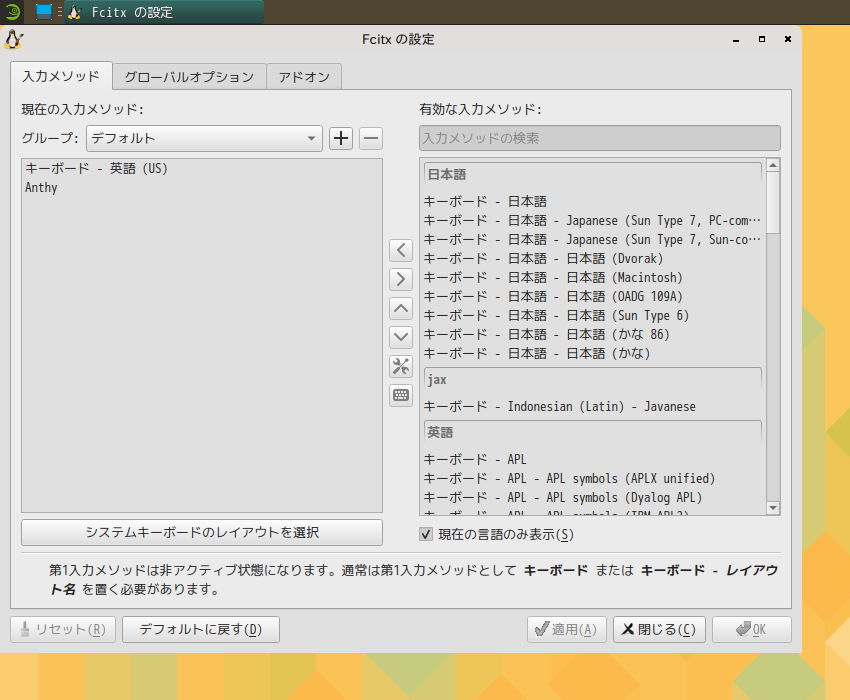This screenshot has width=850, height=700.
Task: Select キーボード - APL entry
Action: tap(593, 460)
